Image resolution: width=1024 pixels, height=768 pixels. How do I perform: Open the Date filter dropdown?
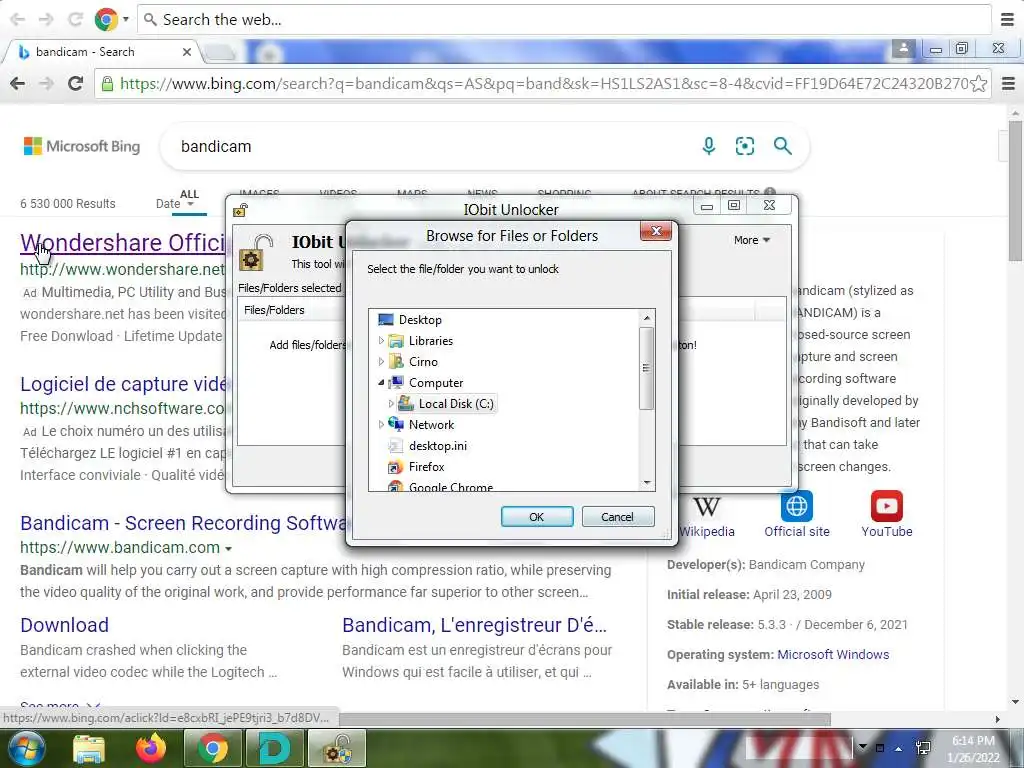pos(174,204)
